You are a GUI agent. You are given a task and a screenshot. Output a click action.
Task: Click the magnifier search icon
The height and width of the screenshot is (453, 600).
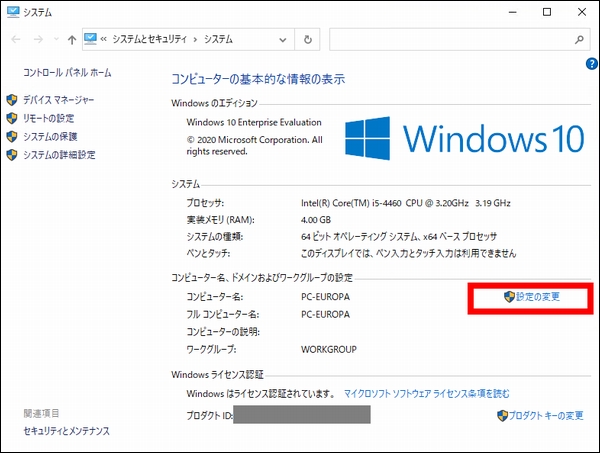point(579,39)
